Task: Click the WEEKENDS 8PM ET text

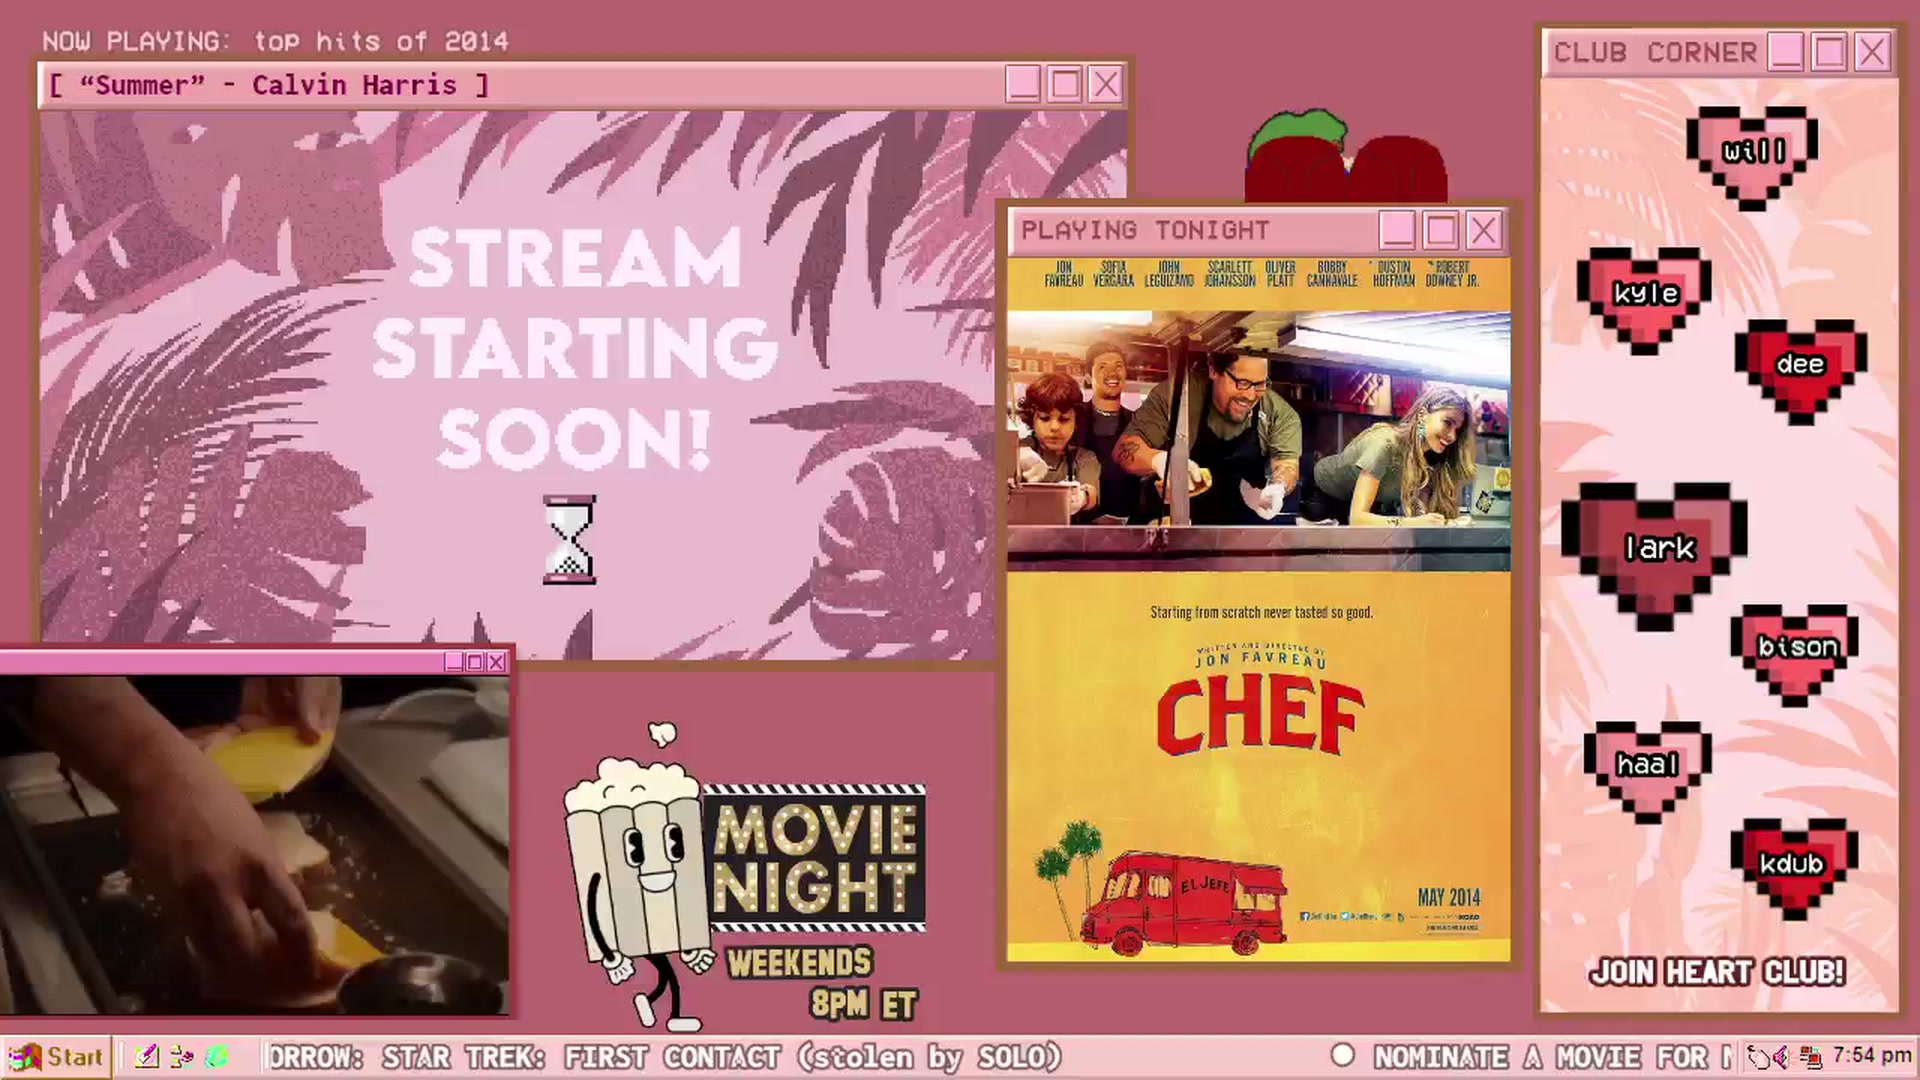Action: click(x=822, y=983)
